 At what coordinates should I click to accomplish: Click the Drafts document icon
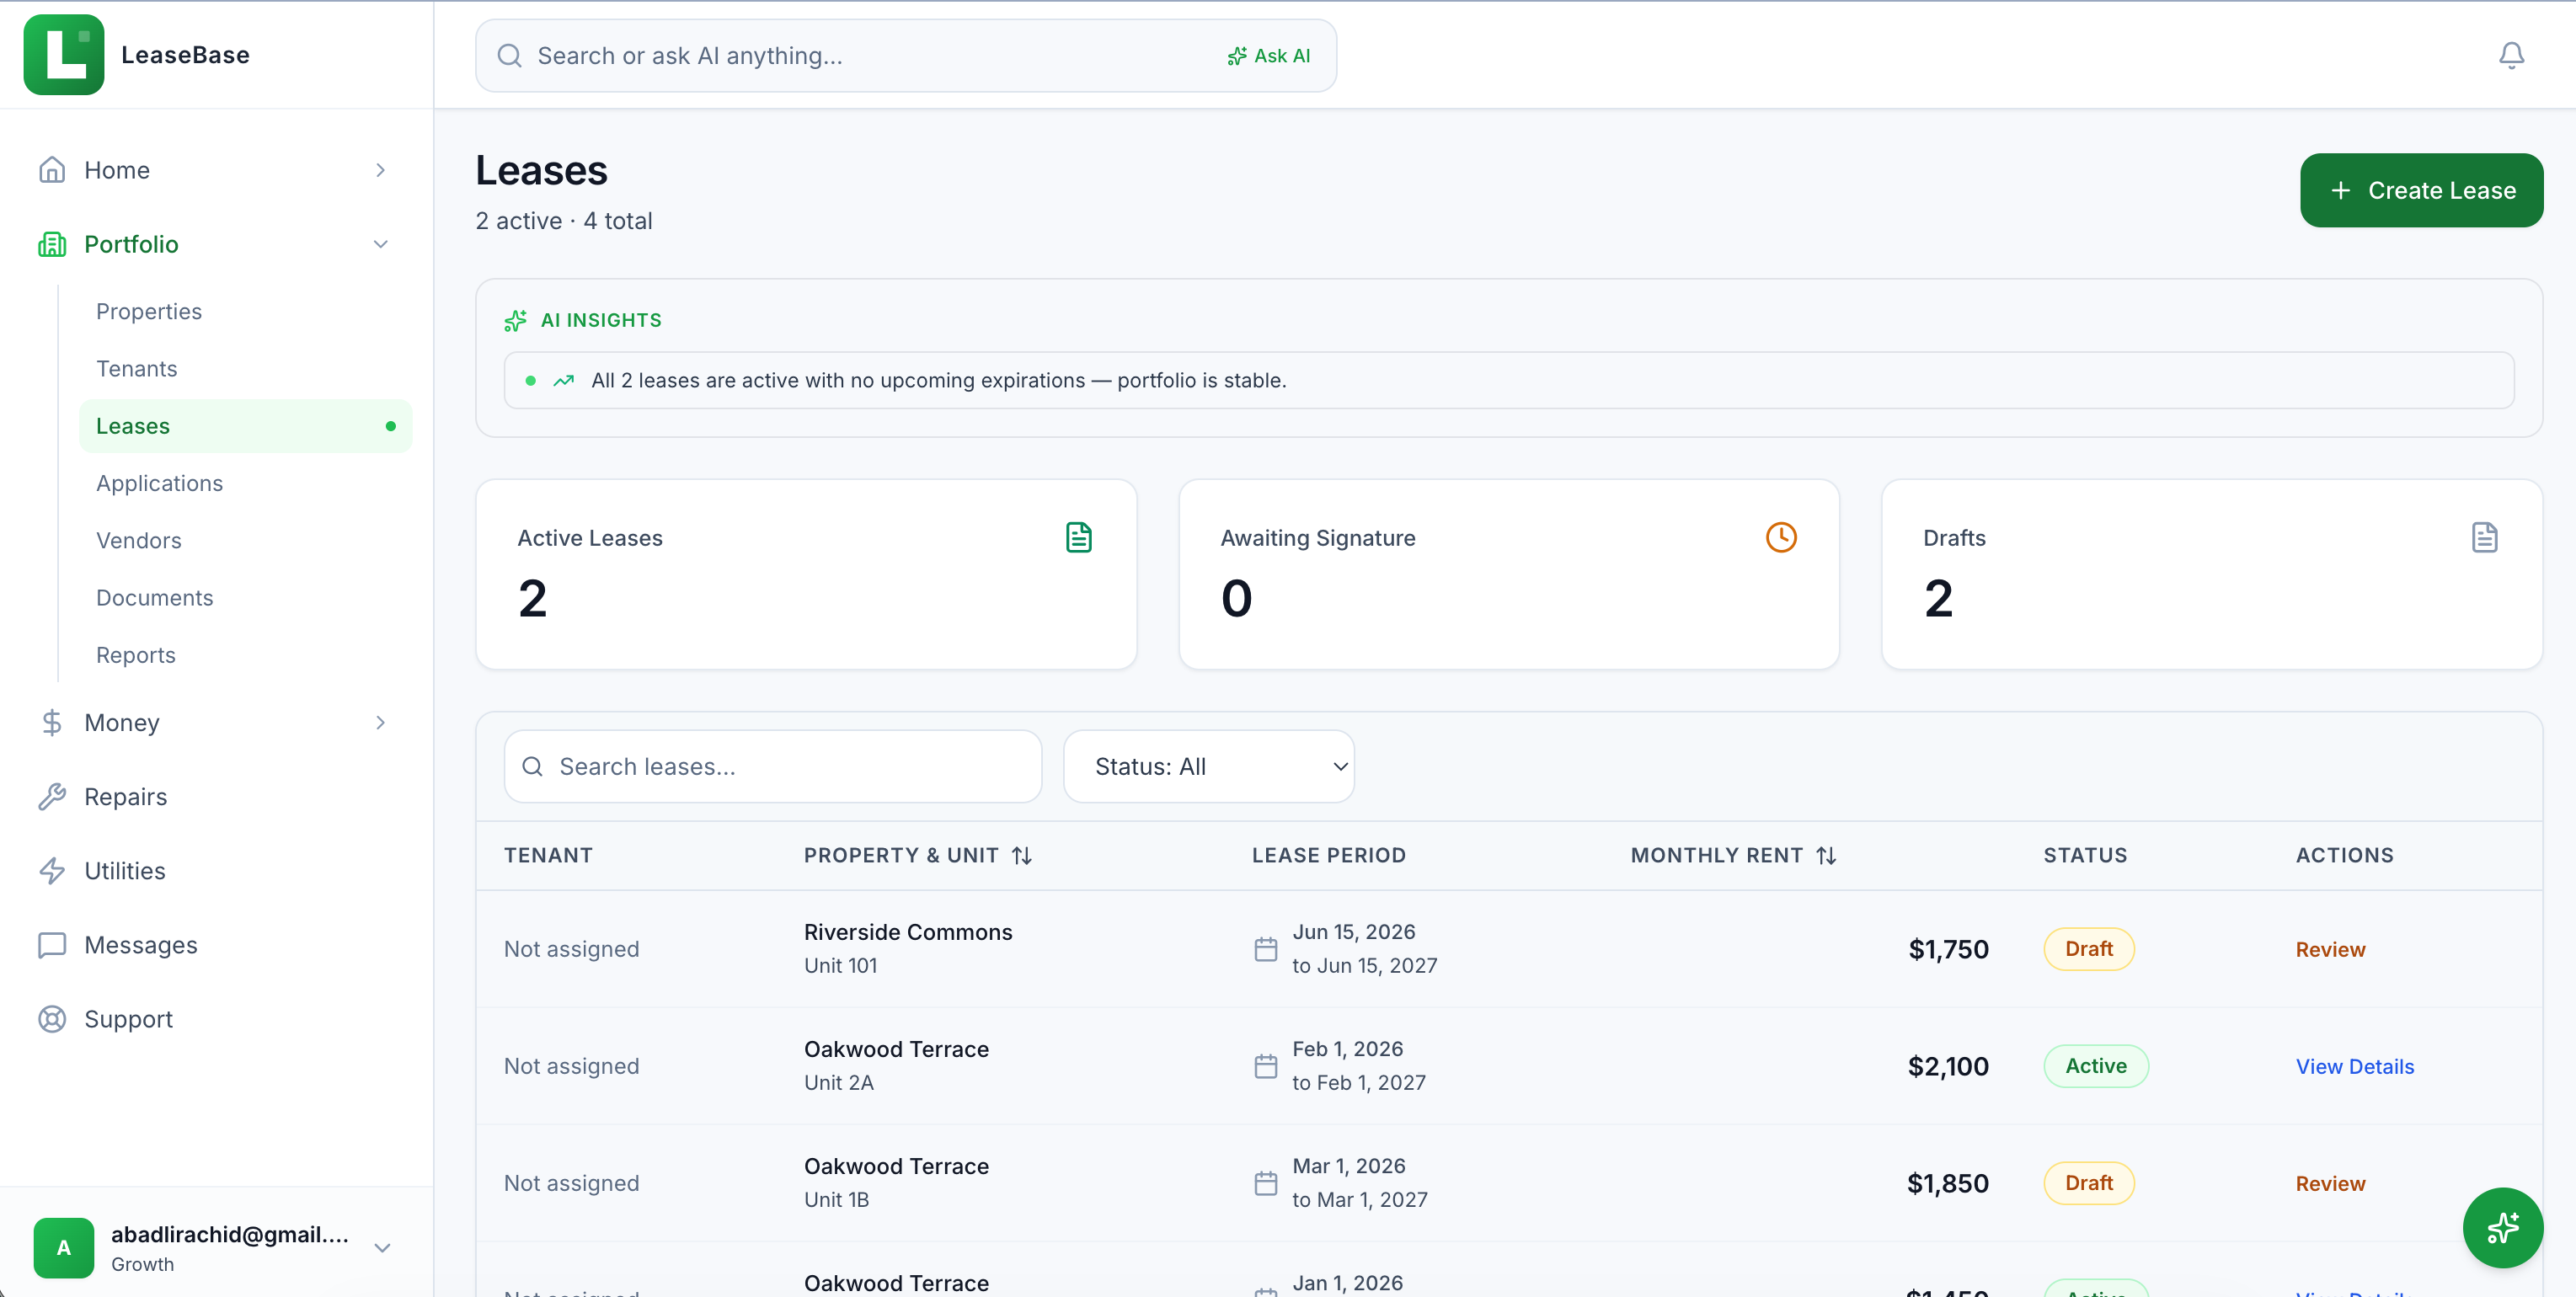click(x=2484, y=537)
